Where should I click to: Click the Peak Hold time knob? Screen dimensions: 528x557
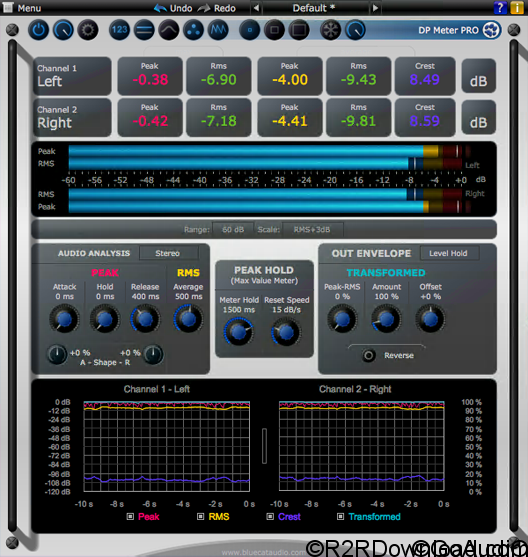(x=105, y=319)
